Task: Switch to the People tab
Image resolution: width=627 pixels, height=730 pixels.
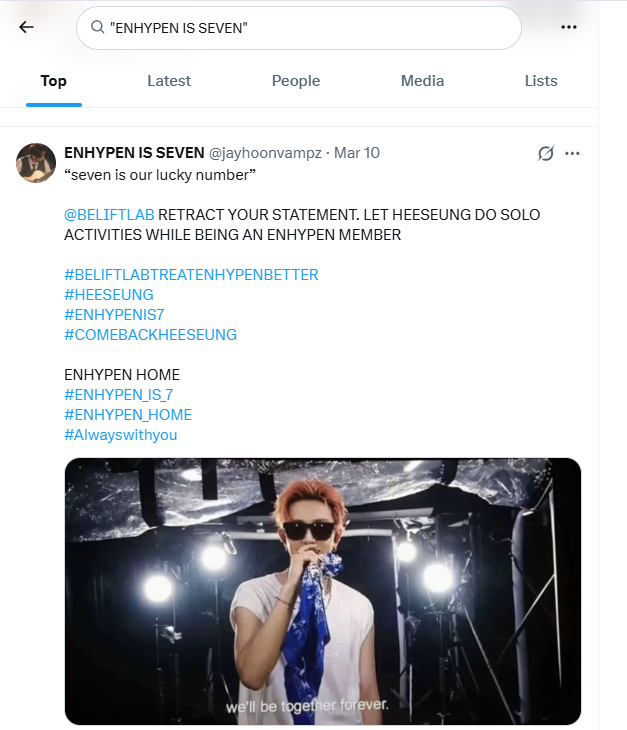Action: 296,81
